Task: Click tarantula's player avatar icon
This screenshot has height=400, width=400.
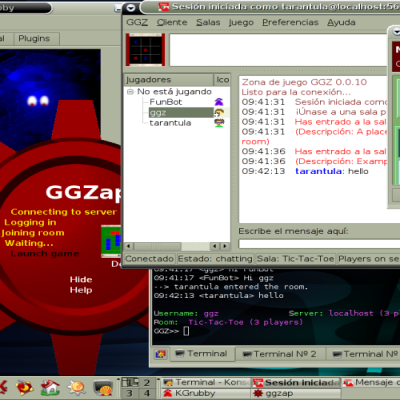Action: point(219,123)
